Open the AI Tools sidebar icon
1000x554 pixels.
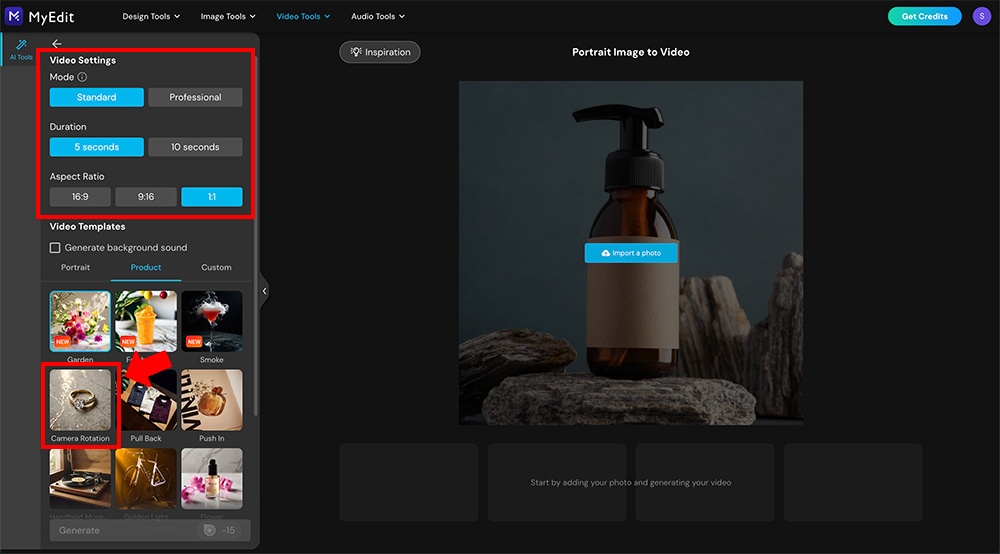(21, 50)
